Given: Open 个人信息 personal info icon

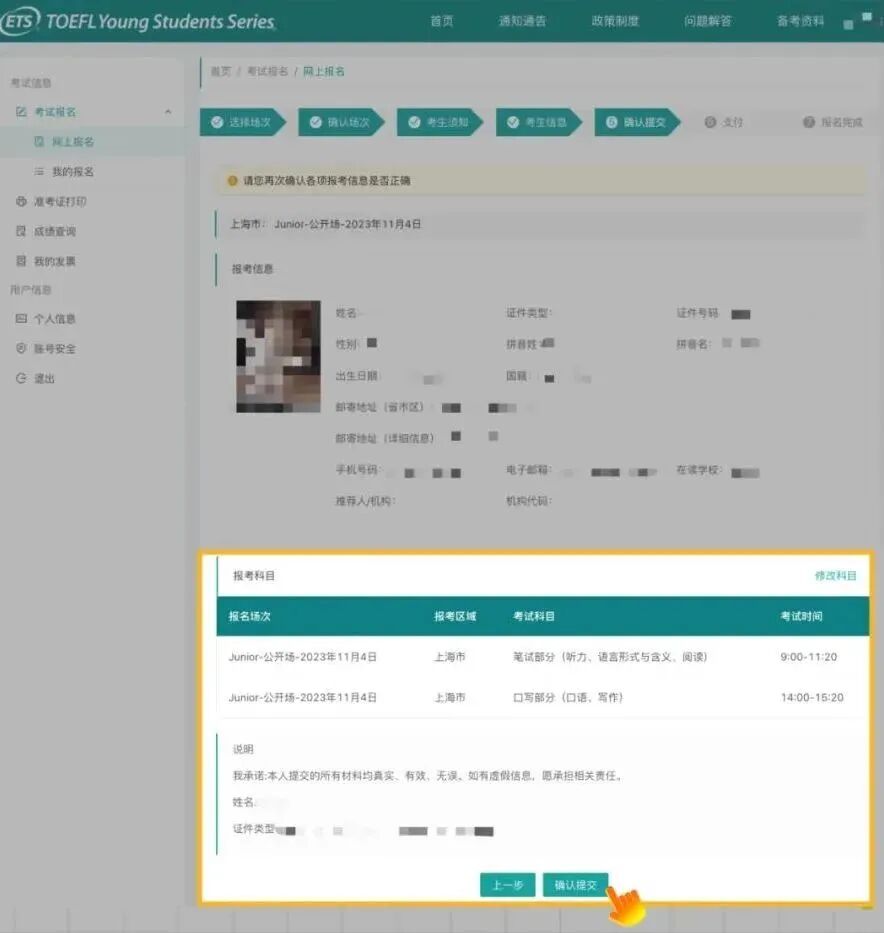Looking at the screenshot, I should pos(21,319).
